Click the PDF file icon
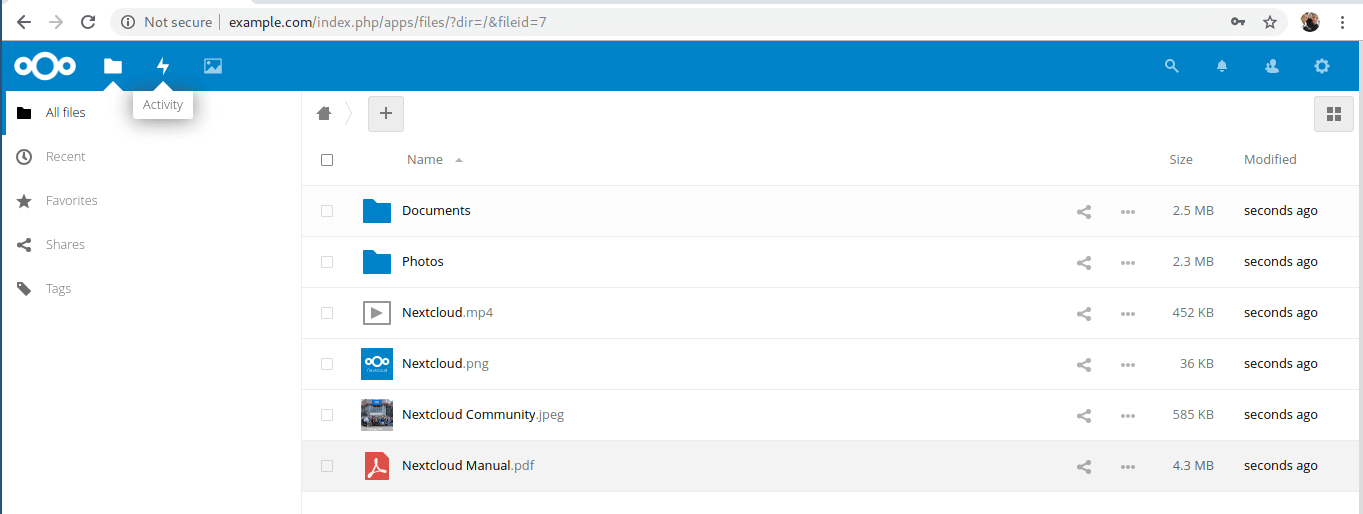The image size is (1363, 514). (377, 466)
